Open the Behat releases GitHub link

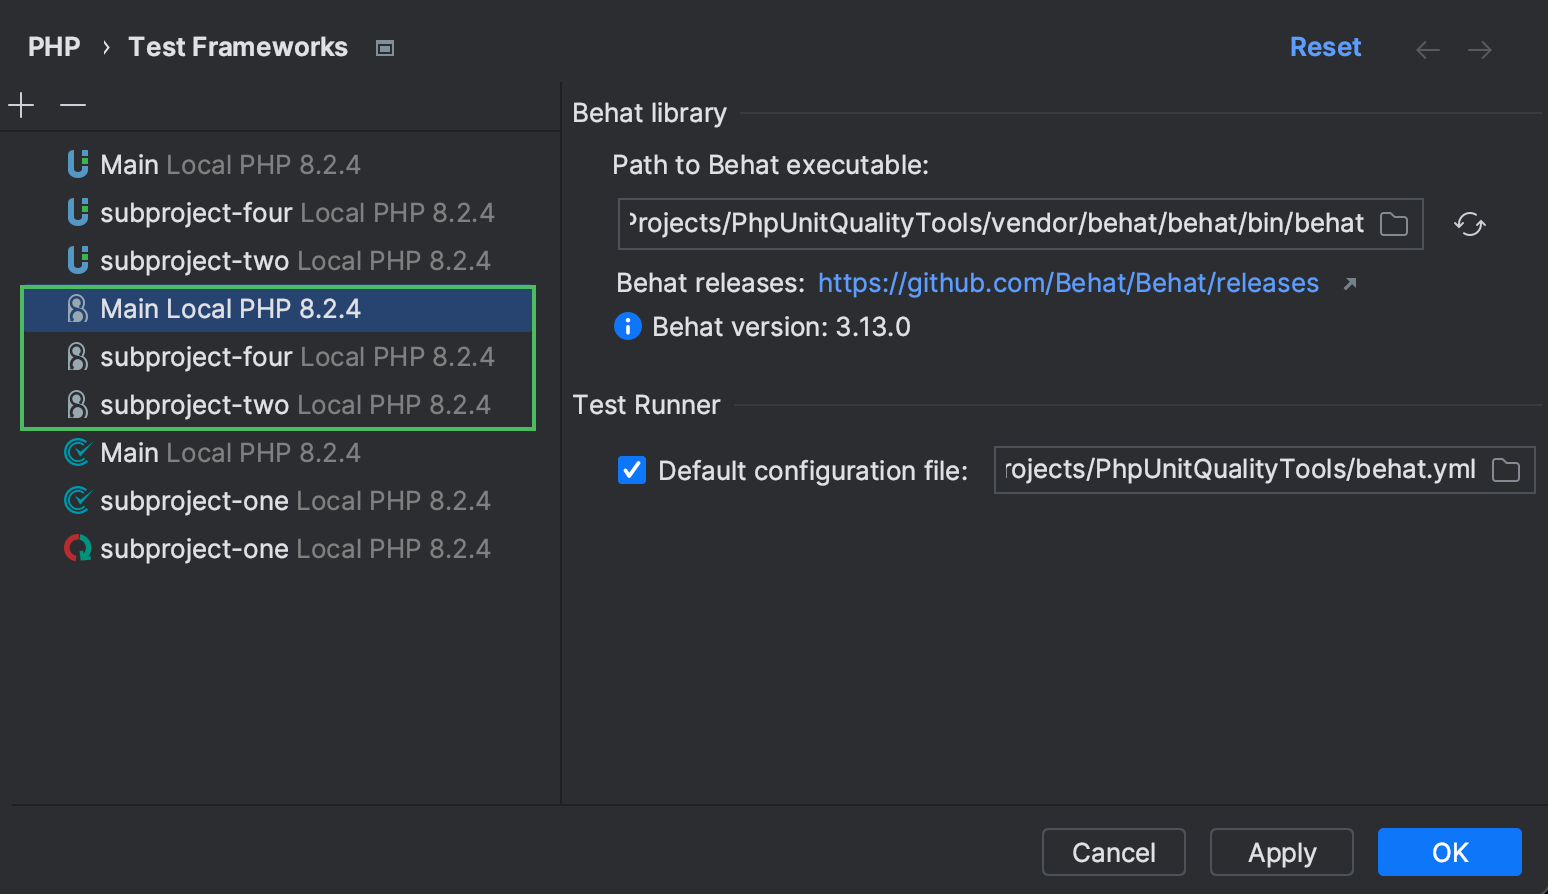[1068, 283]
